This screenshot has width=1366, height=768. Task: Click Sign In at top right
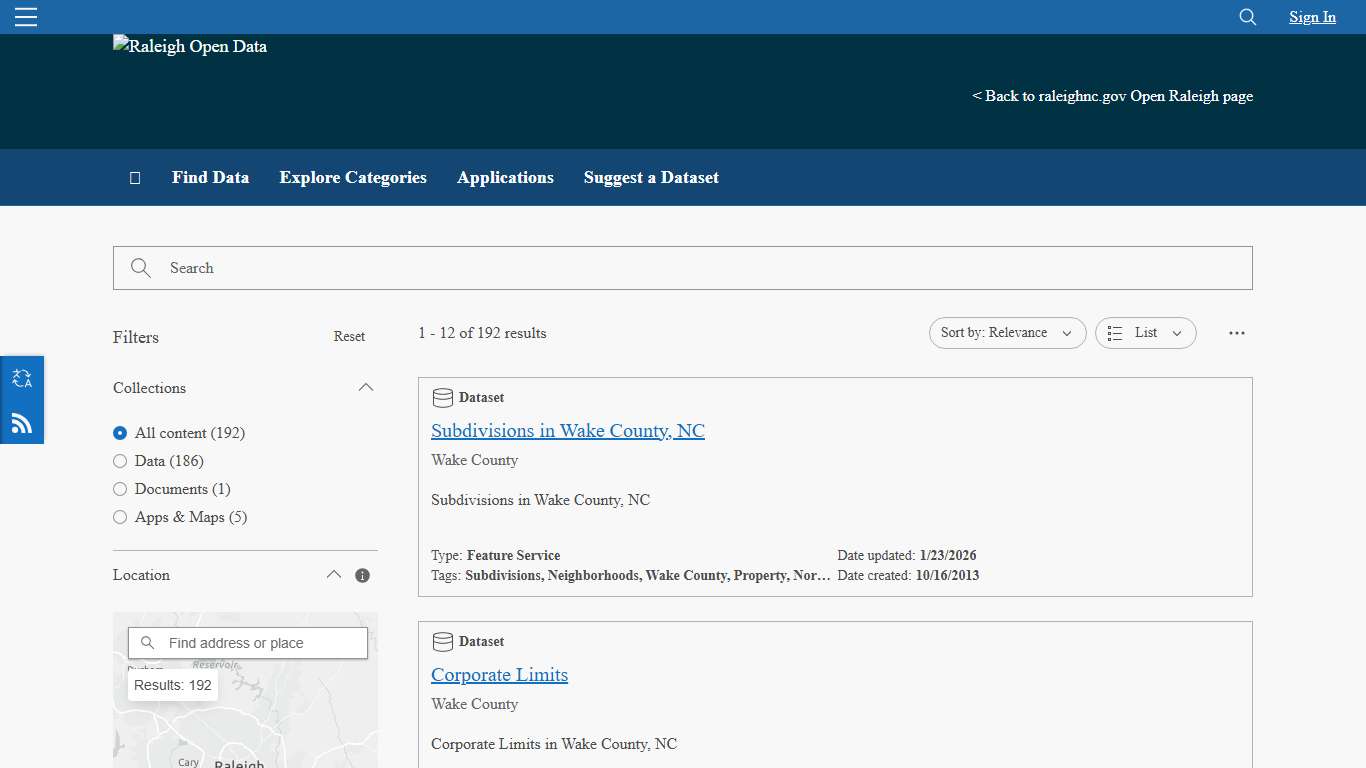[x=1312, y=17]
